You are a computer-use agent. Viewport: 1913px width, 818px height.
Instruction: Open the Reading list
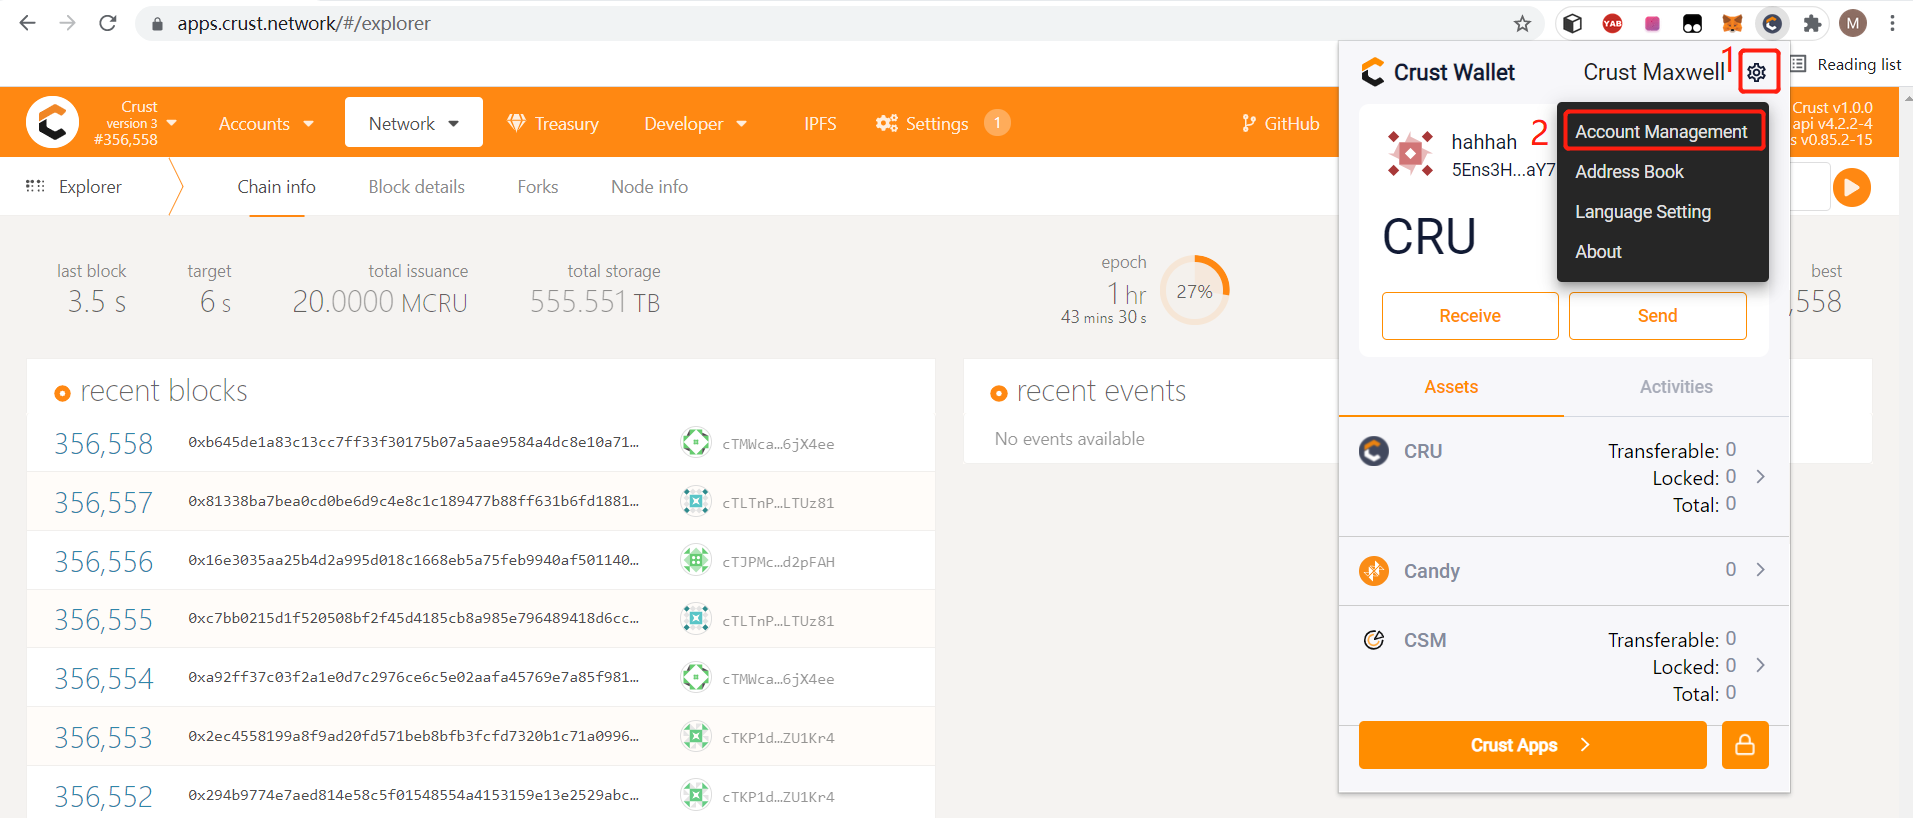pos(1846,64)
